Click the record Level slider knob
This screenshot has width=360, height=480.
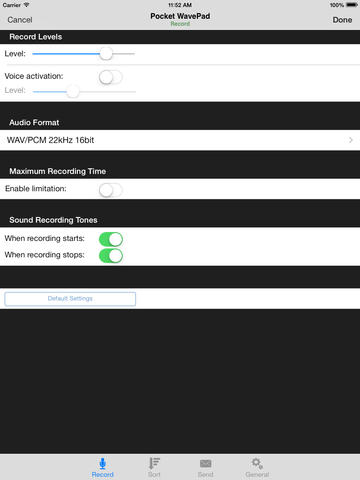[106, 54]
